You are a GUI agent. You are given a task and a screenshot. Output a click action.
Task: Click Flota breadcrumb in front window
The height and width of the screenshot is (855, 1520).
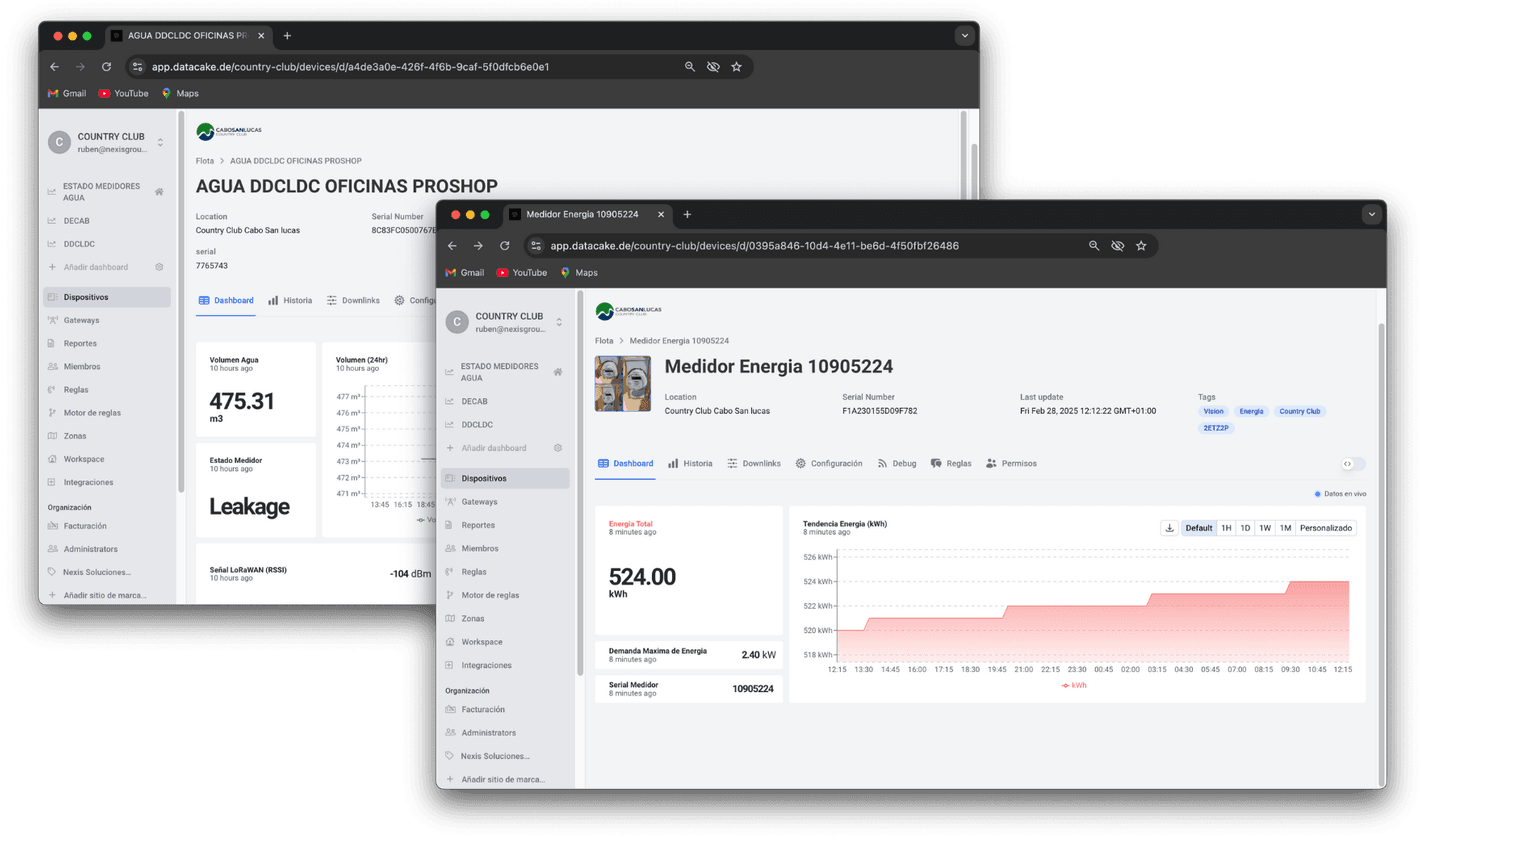click(604, 341)
